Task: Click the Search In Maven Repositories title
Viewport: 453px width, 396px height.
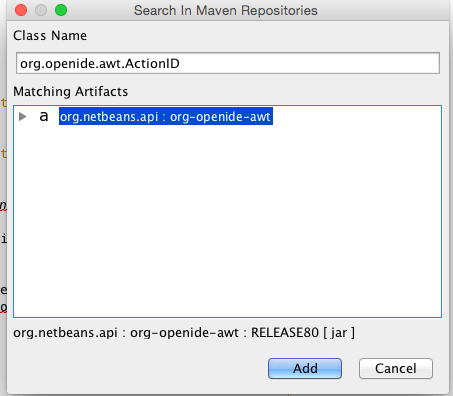Action: [x=226, y=10]
